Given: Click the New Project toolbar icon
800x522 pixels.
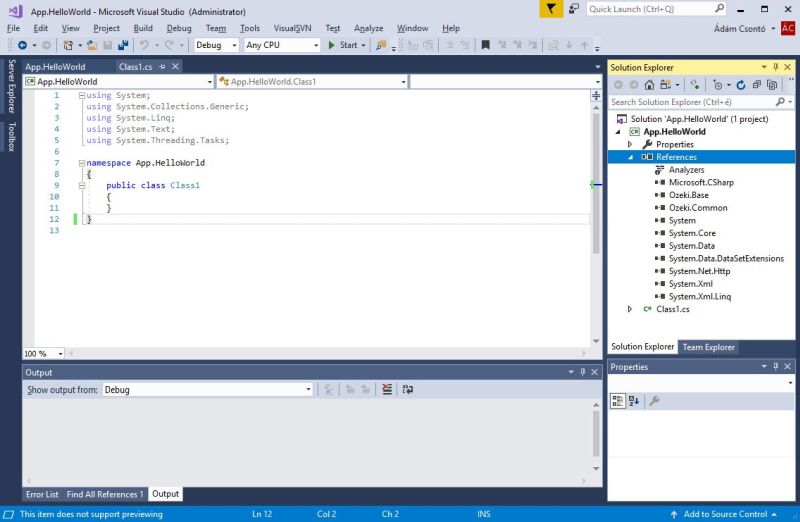Looking at the screenshot, I should pyautogui.click(x=68, y=45).
